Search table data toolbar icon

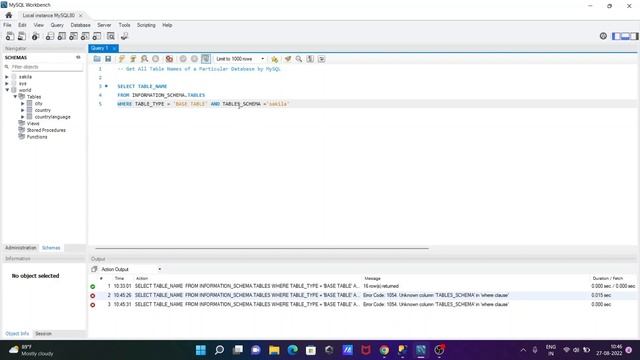(x=111, y=36)
